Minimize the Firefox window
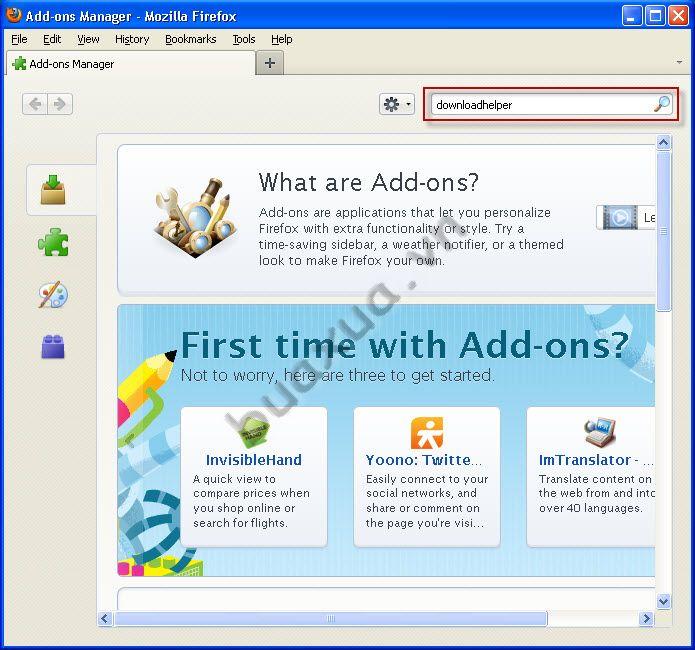 click(x=632, y=16)
